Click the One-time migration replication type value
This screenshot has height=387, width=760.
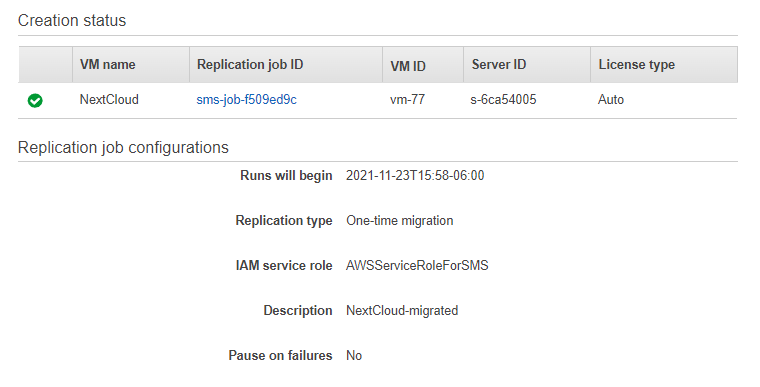click(400, 221)
